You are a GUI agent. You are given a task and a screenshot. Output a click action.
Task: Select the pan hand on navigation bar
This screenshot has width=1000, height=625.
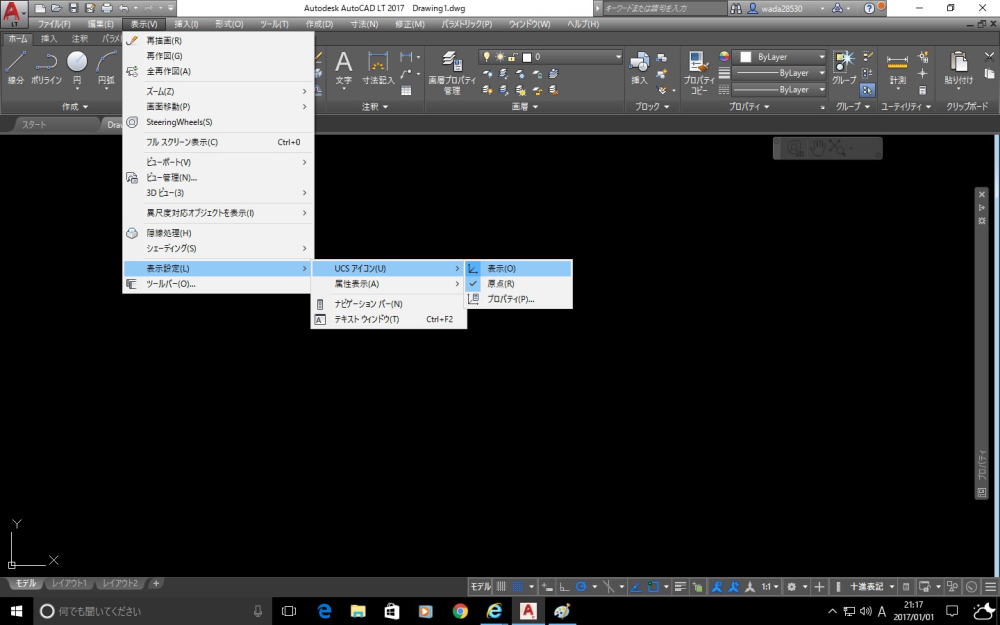818,149
